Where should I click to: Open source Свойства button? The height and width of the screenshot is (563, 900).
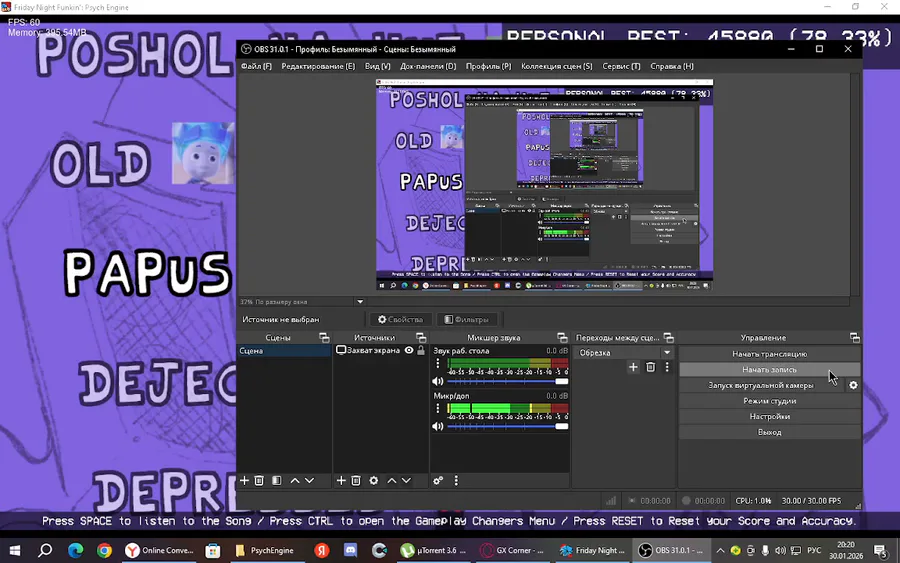(400, 319)
